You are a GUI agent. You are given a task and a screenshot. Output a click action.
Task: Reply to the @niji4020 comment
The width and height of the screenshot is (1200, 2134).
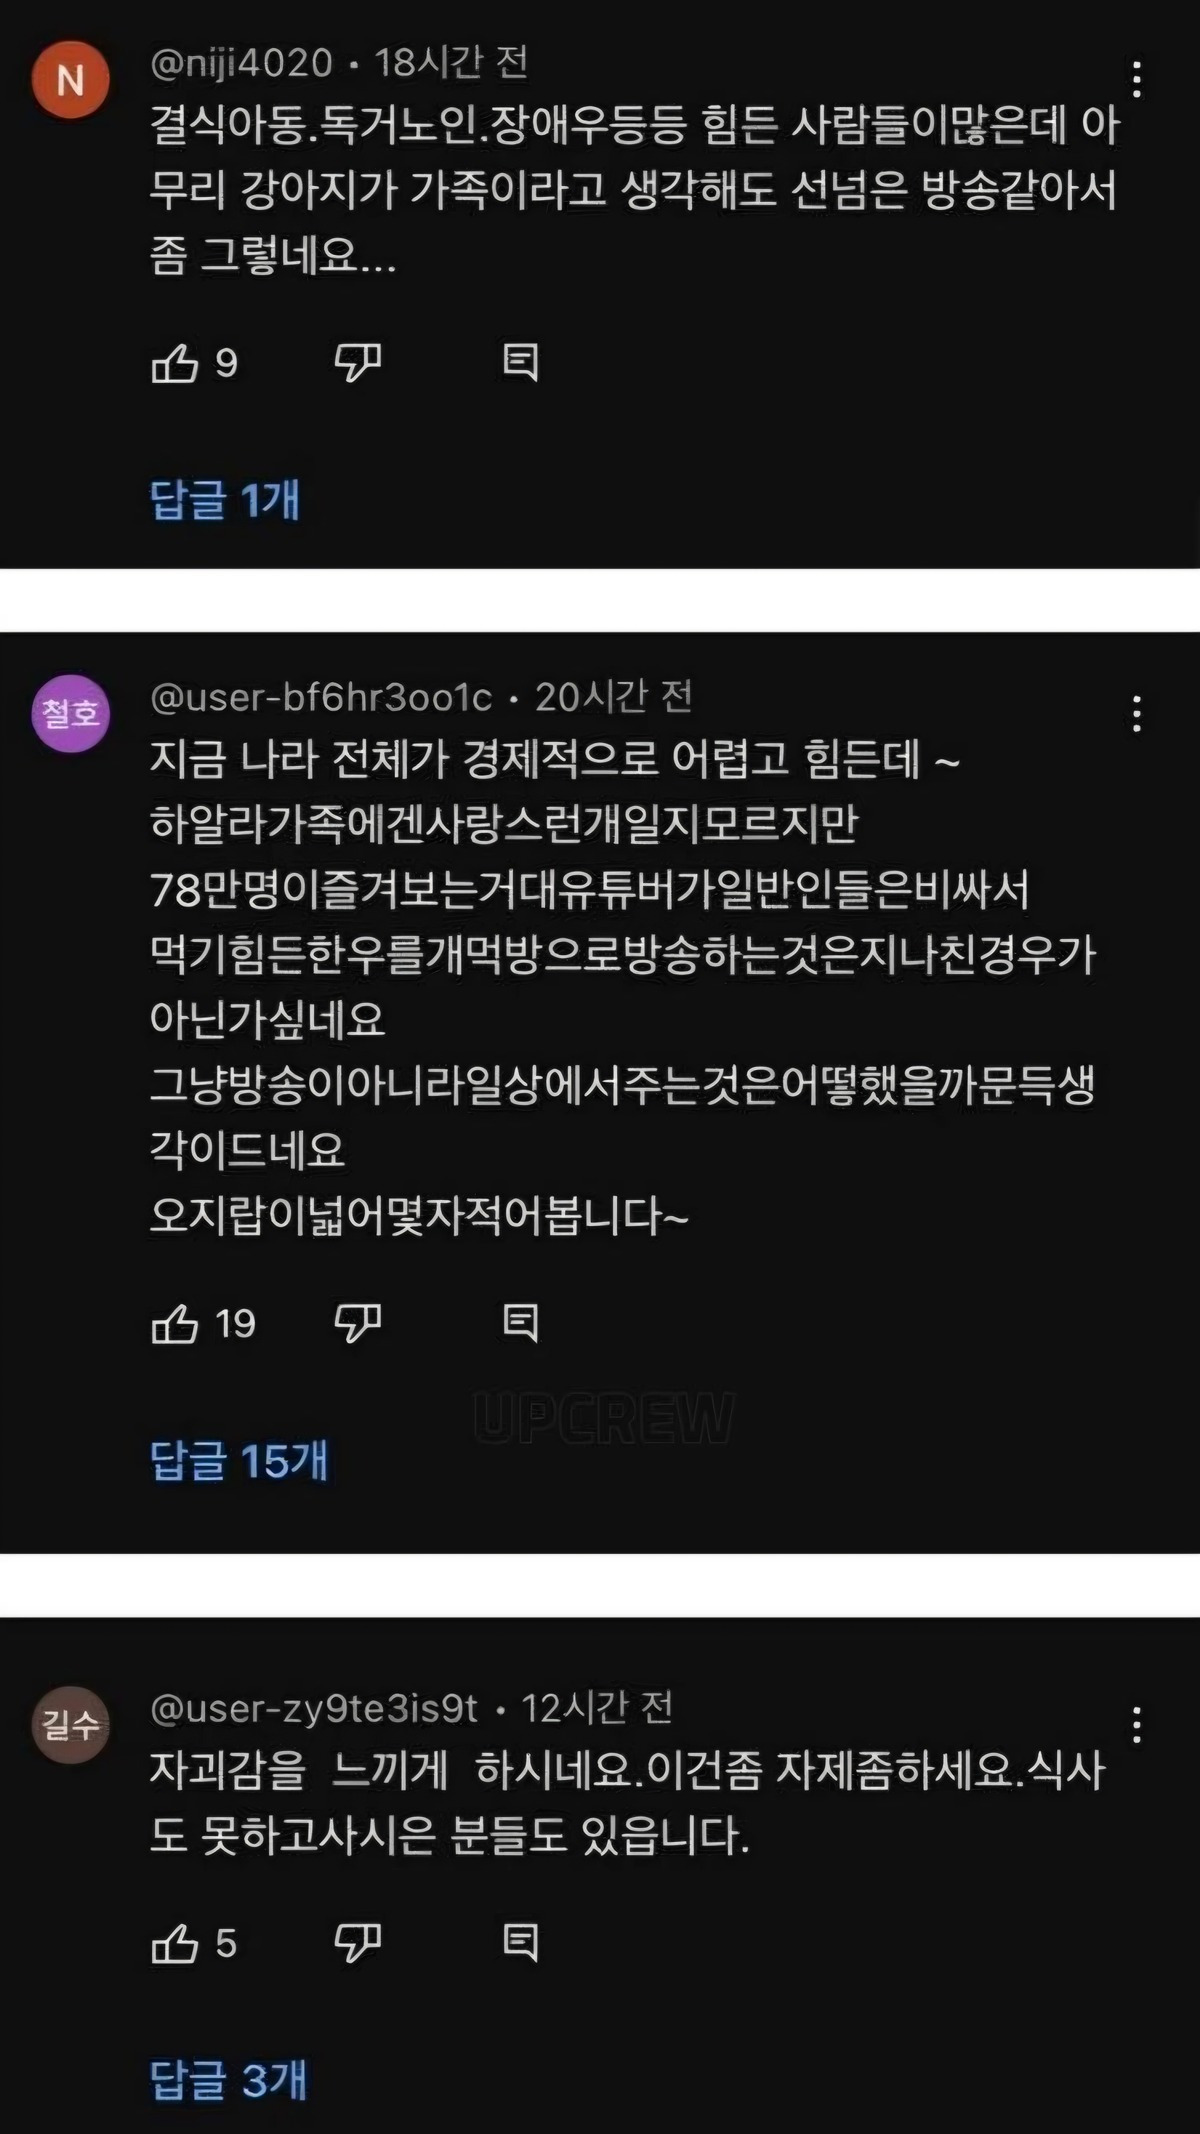(x=520, y=363)
